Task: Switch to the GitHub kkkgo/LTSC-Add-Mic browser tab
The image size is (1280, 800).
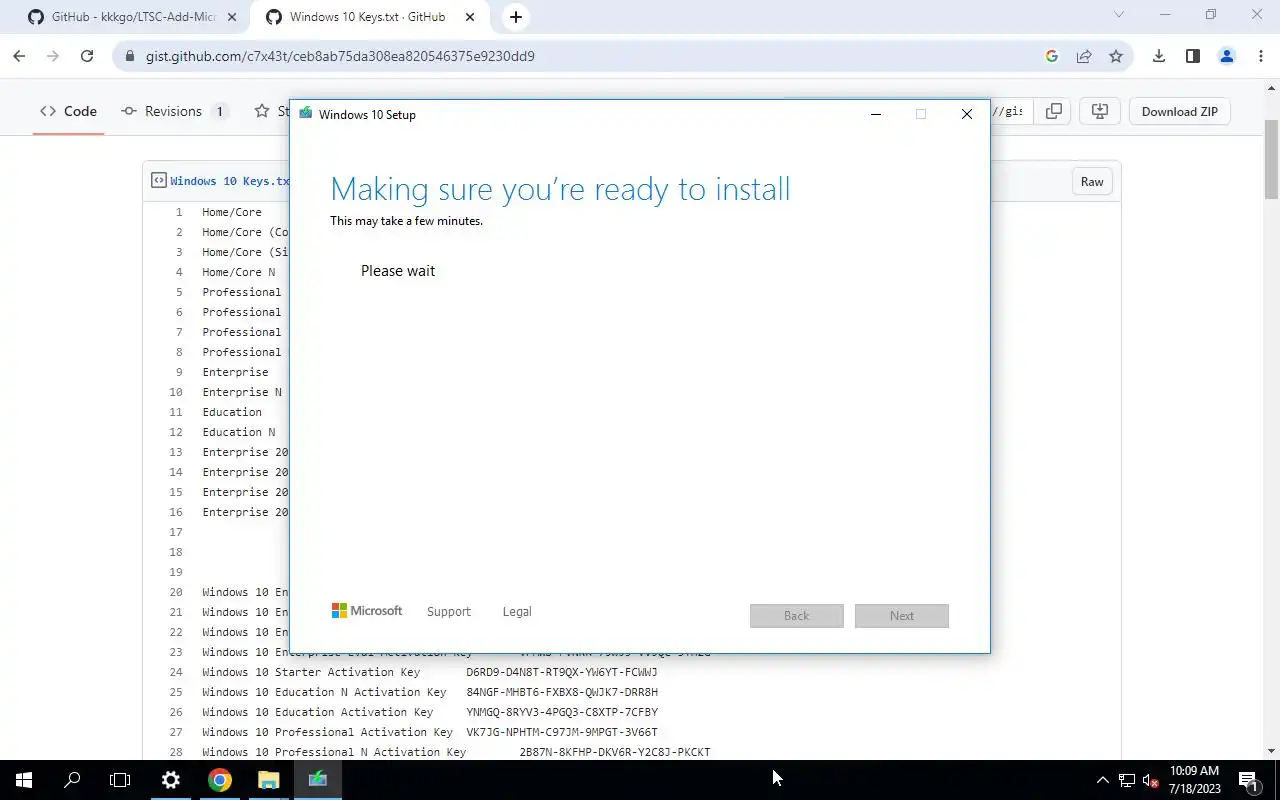Action: coord(135,17)
